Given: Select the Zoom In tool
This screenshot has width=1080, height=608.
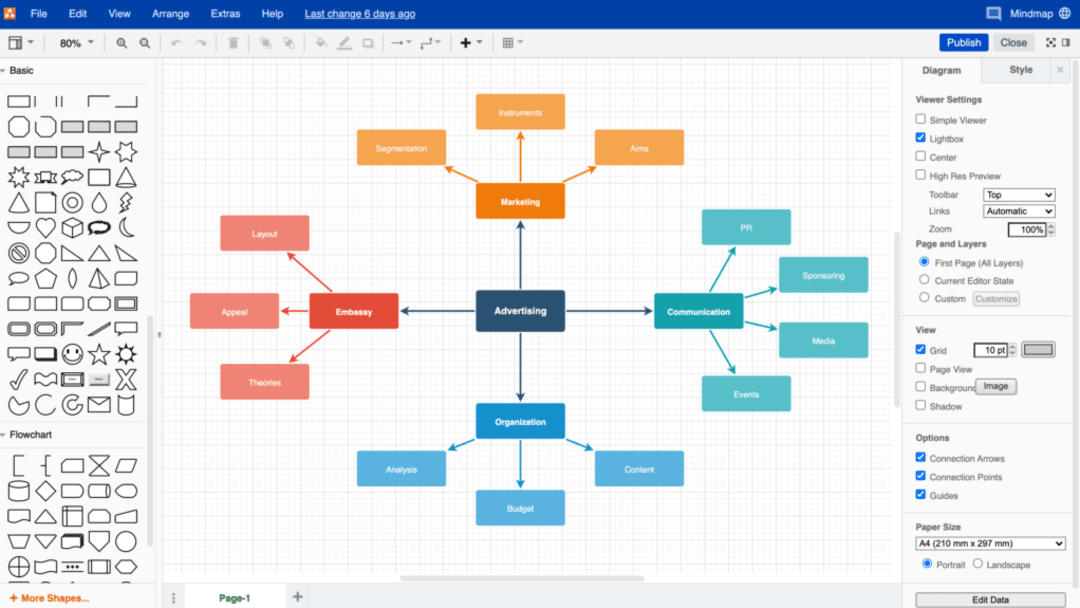Looking at the screenshot, I should click(121, 43).
